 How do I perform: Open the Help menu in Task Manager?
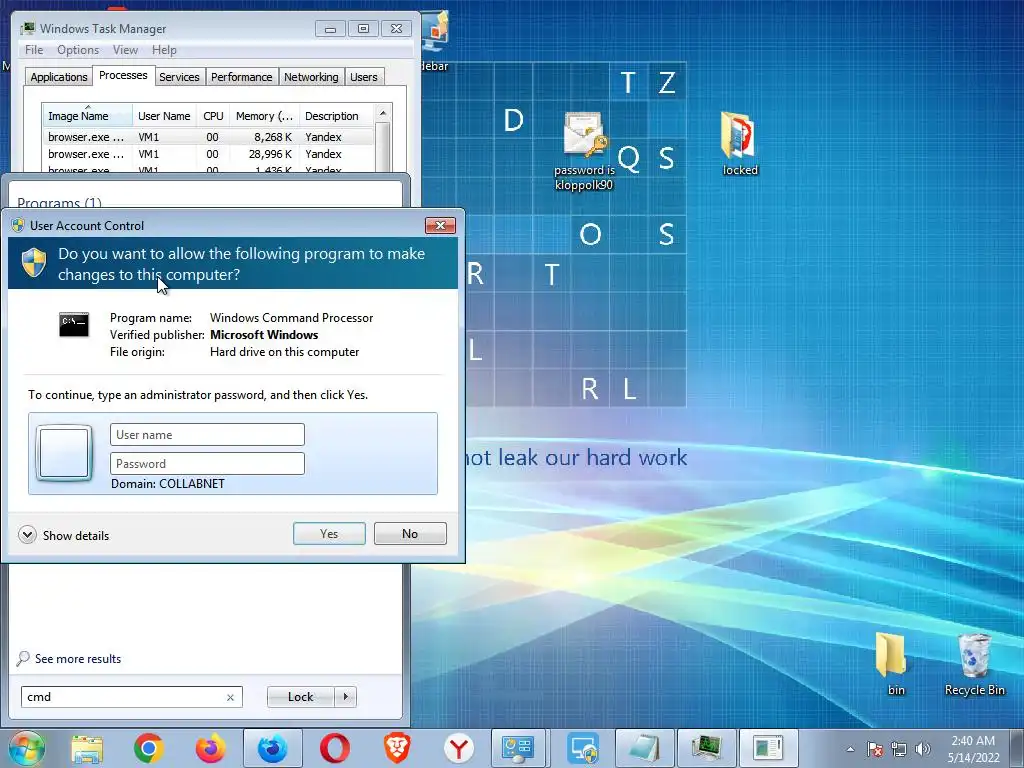point(164,50)
